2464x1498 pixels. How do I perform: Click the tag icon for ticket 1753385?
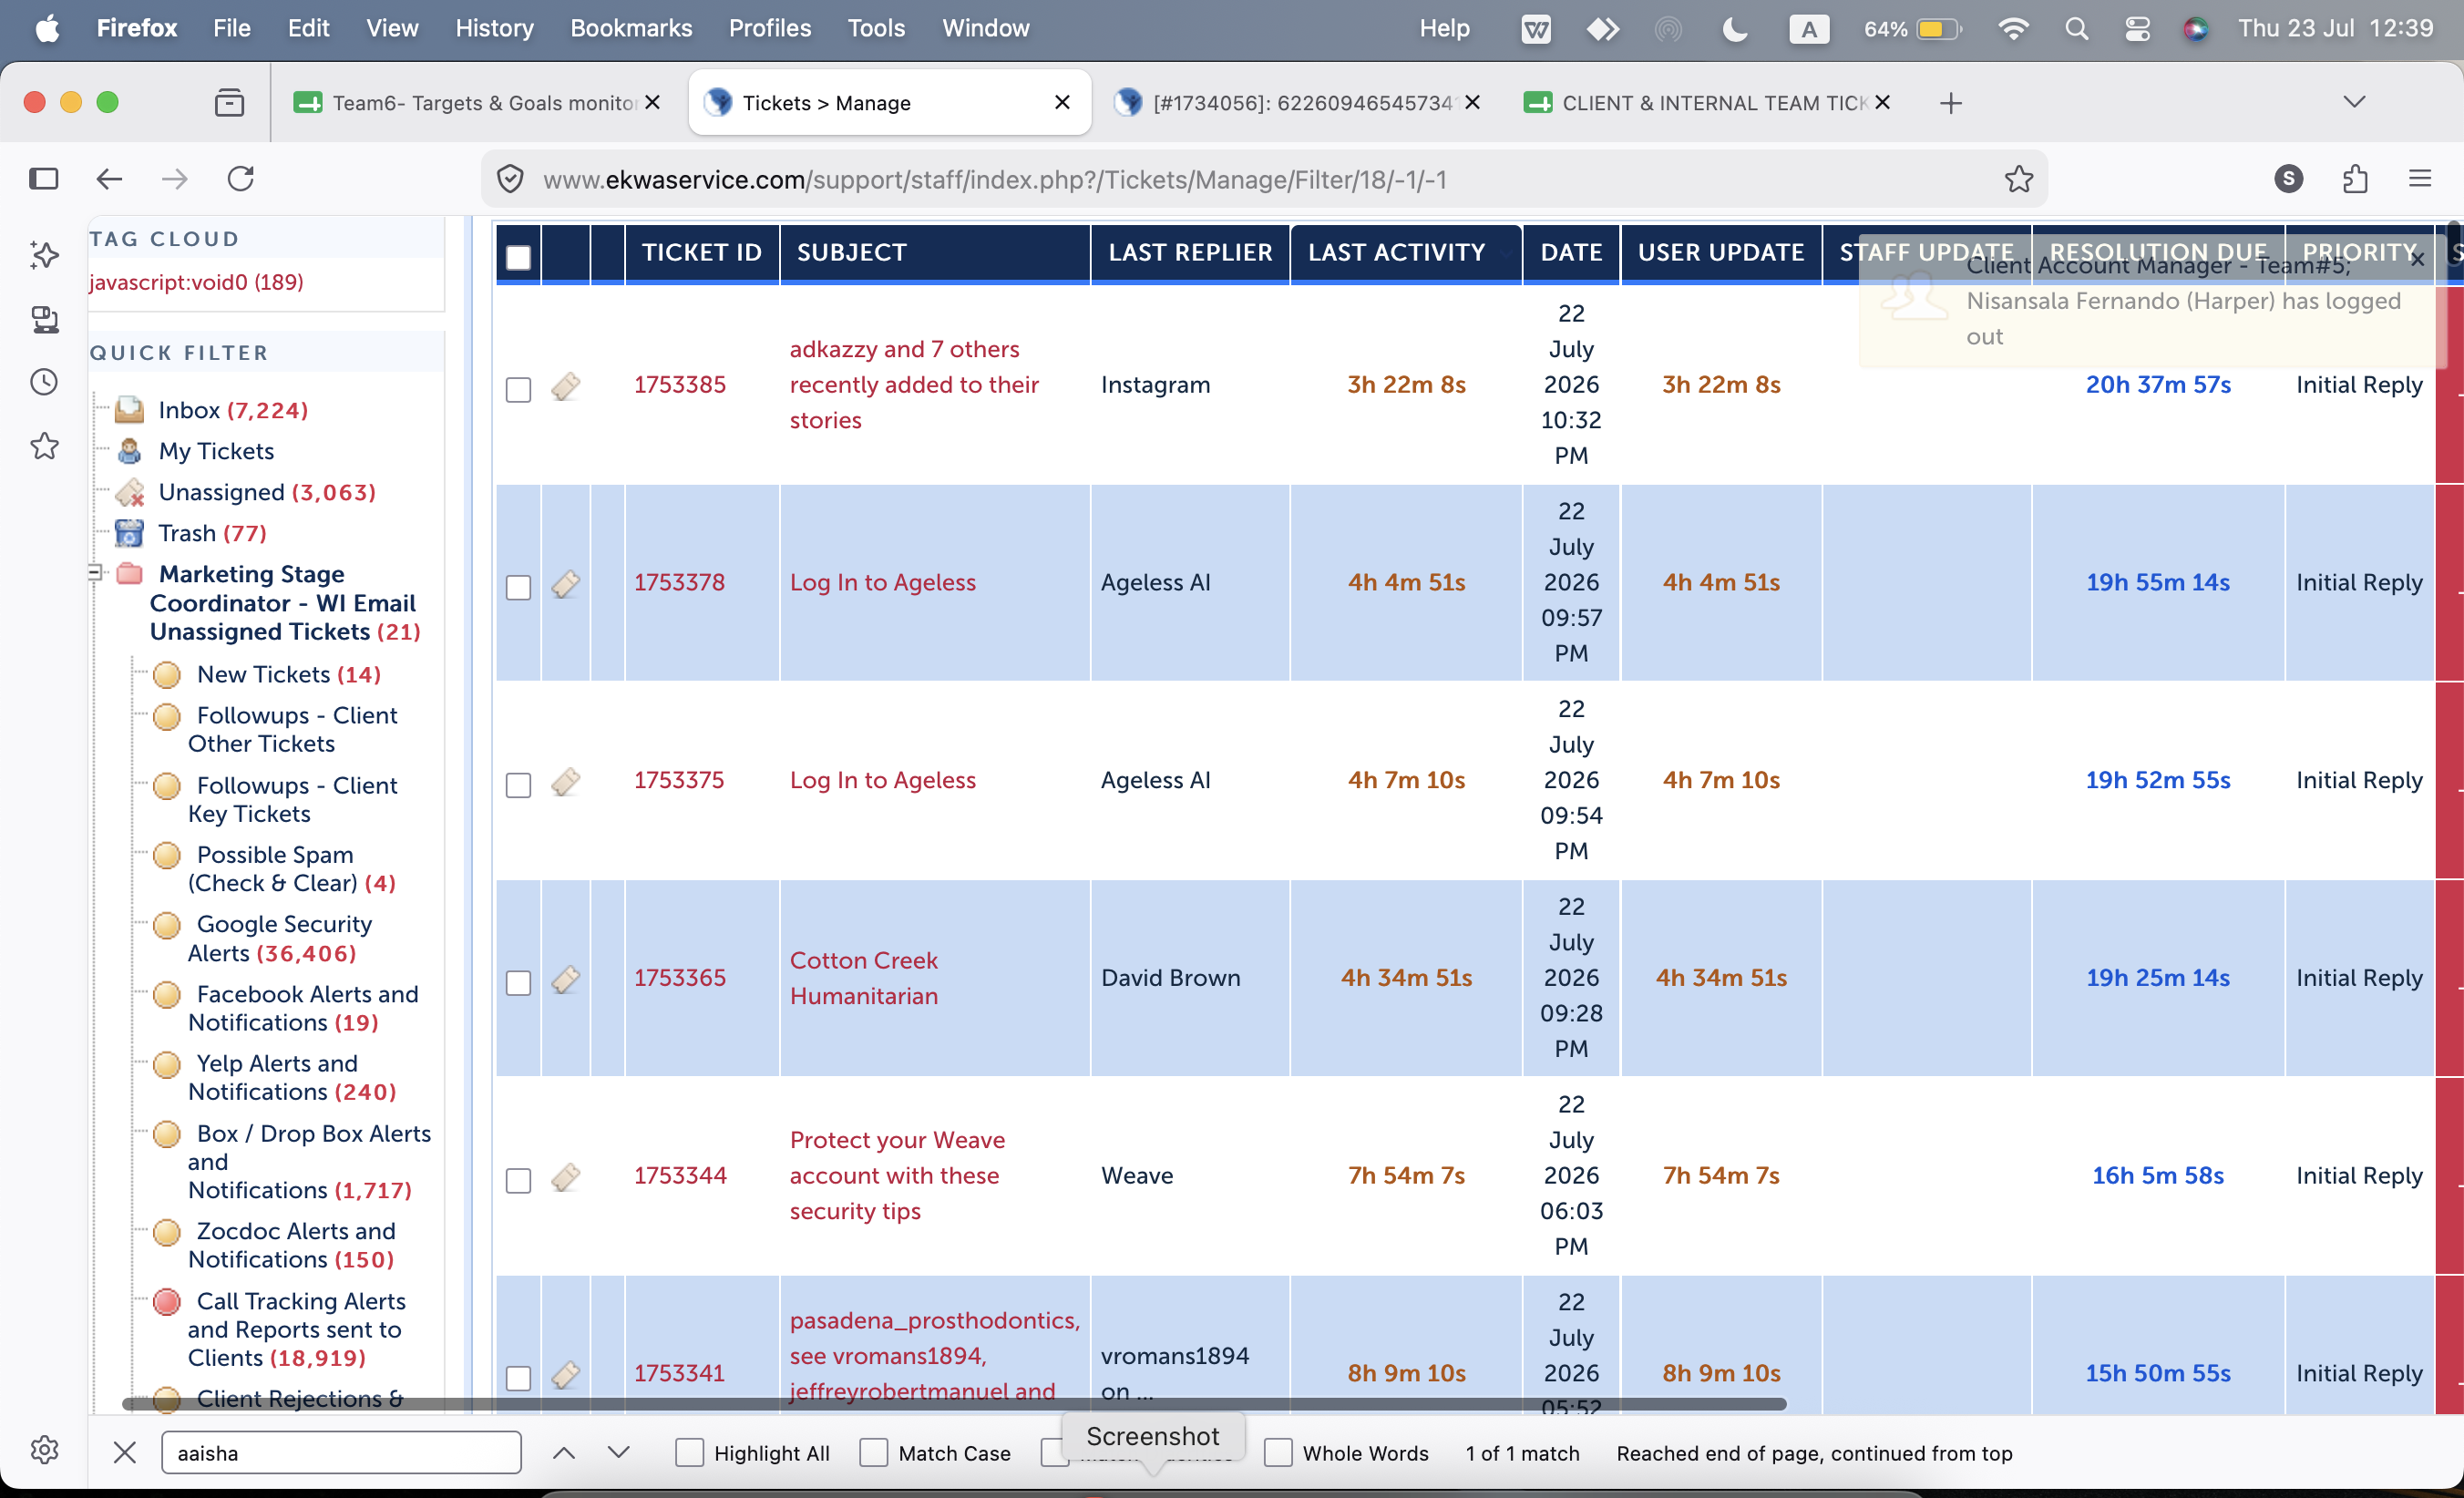566,386
